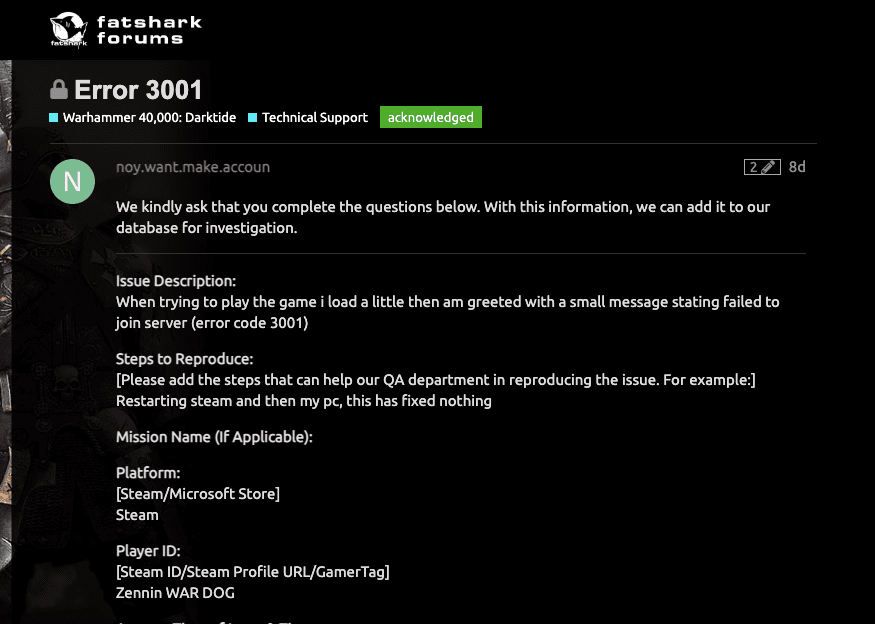Open user avatar N profile
The image size is (875, 624).
coord(73,181)
